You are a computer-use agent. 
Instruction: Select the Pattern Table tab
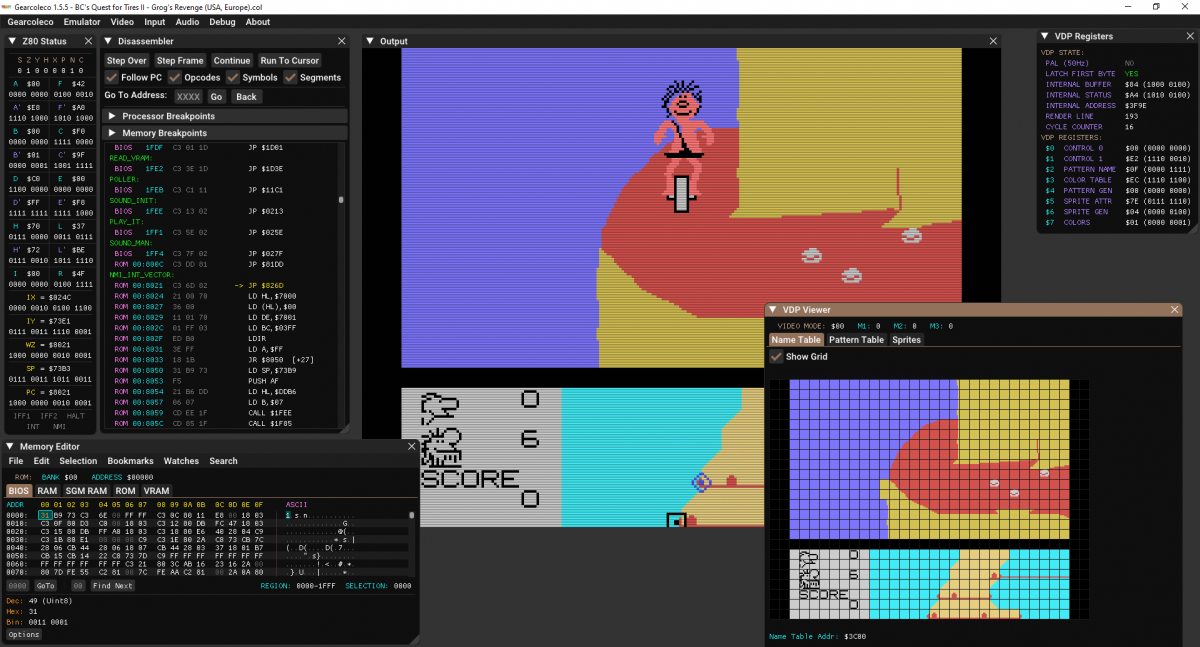pyautogui.click(x=856, y=340)
